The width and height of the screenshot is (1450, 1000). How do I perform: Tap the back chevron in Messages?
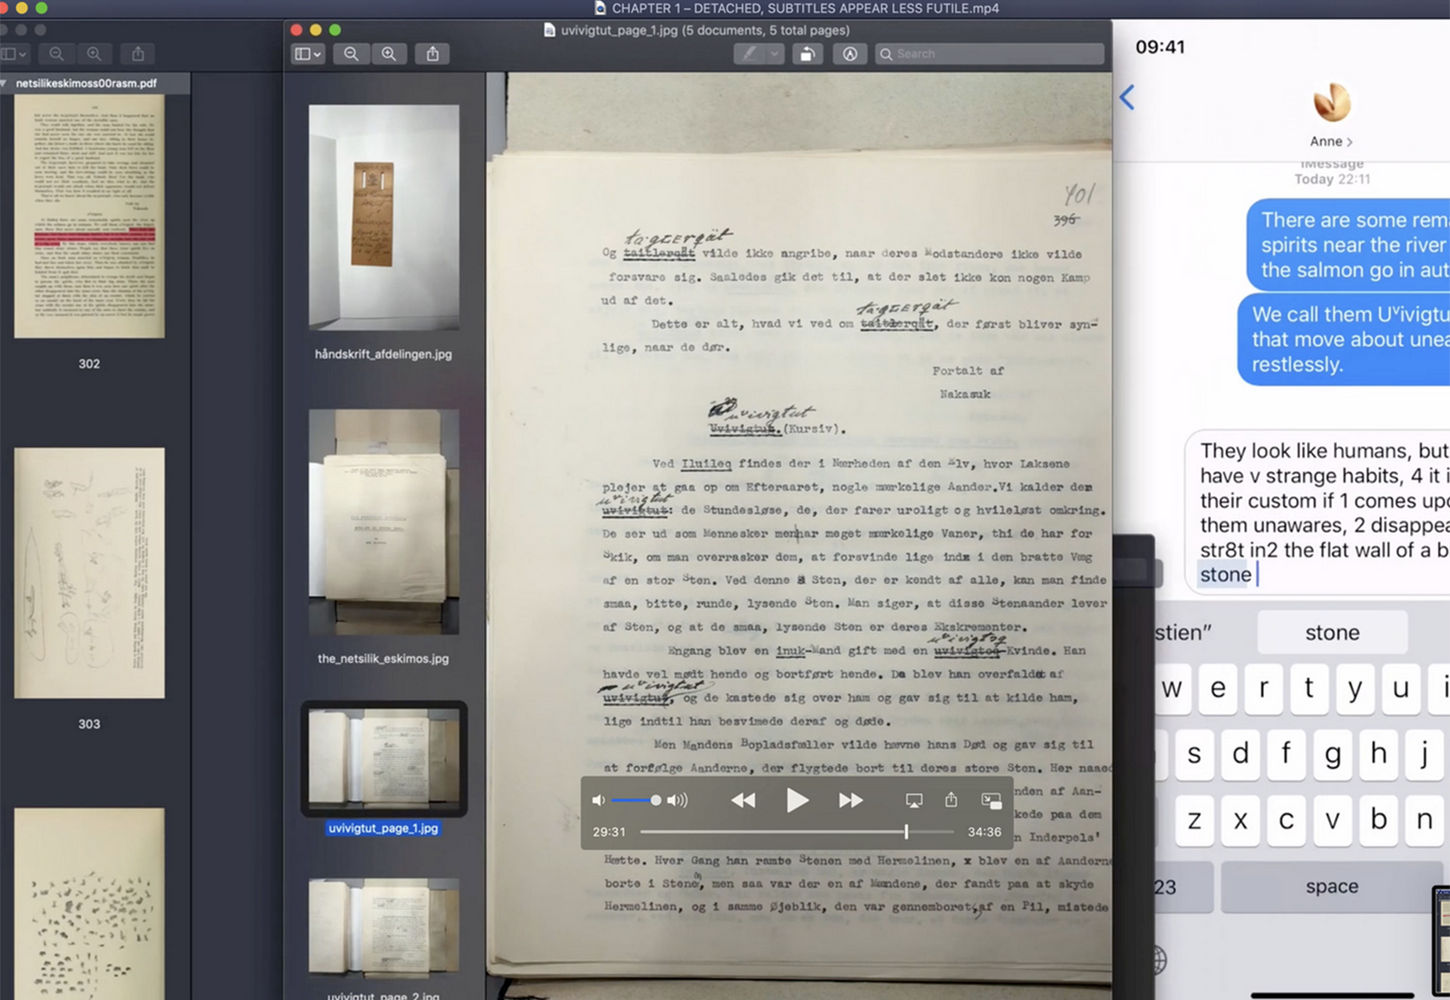[x=1127, y=97]
